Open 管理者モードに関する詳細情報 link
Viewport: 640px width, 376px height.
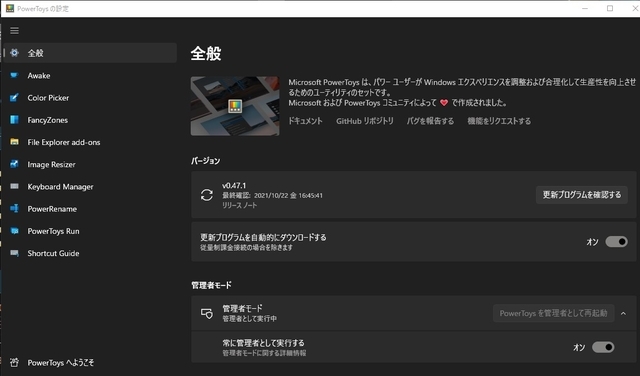pos(264,353)
